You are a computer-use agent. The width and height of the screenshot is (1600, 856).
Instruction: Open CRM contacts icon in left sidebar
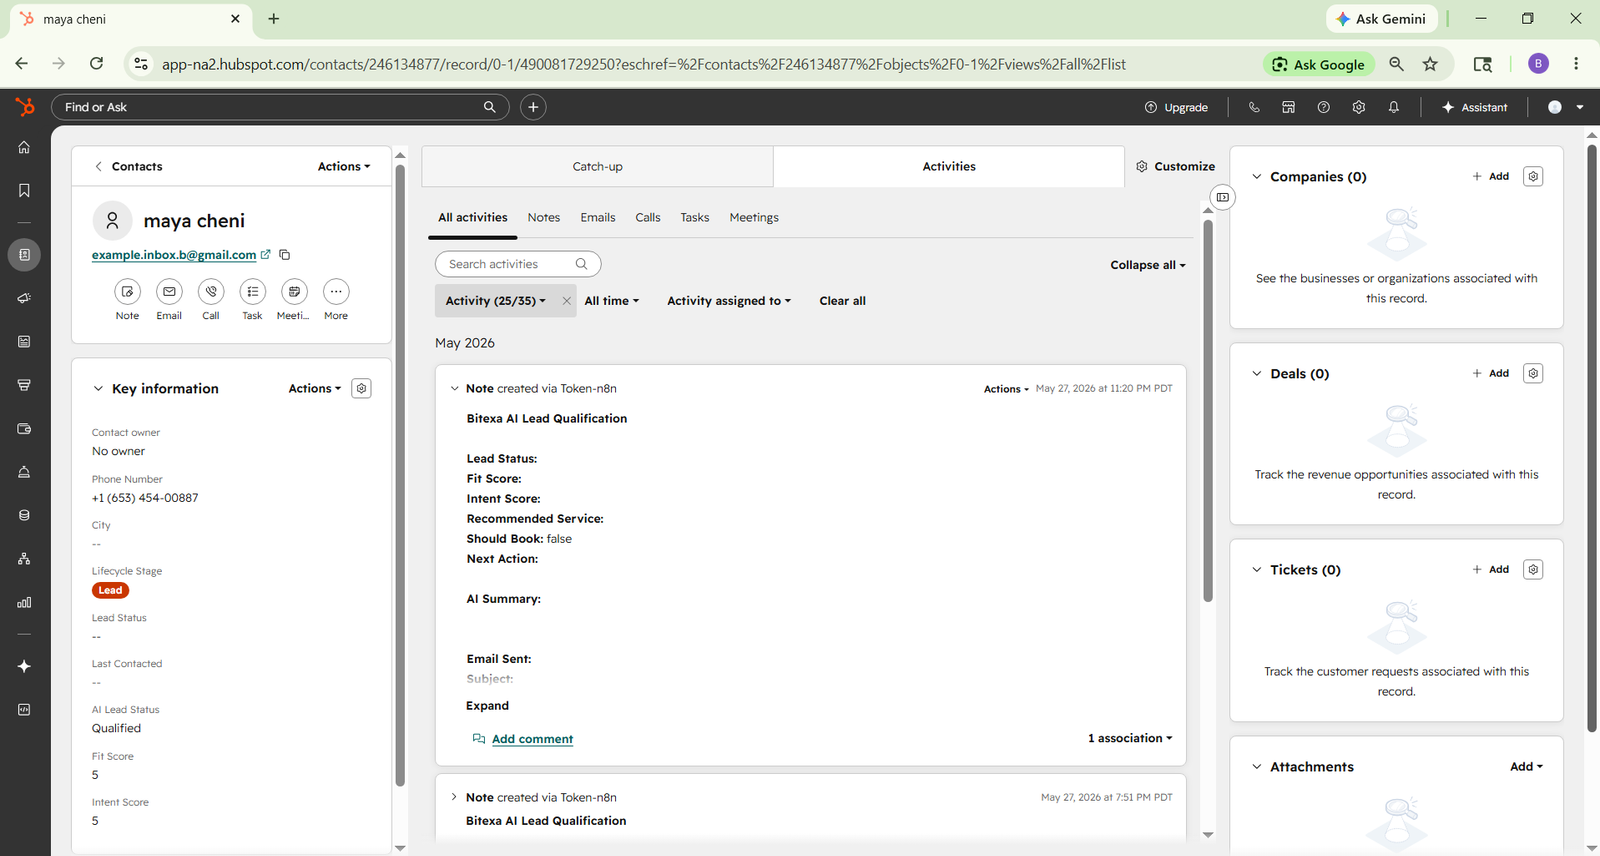24,255
